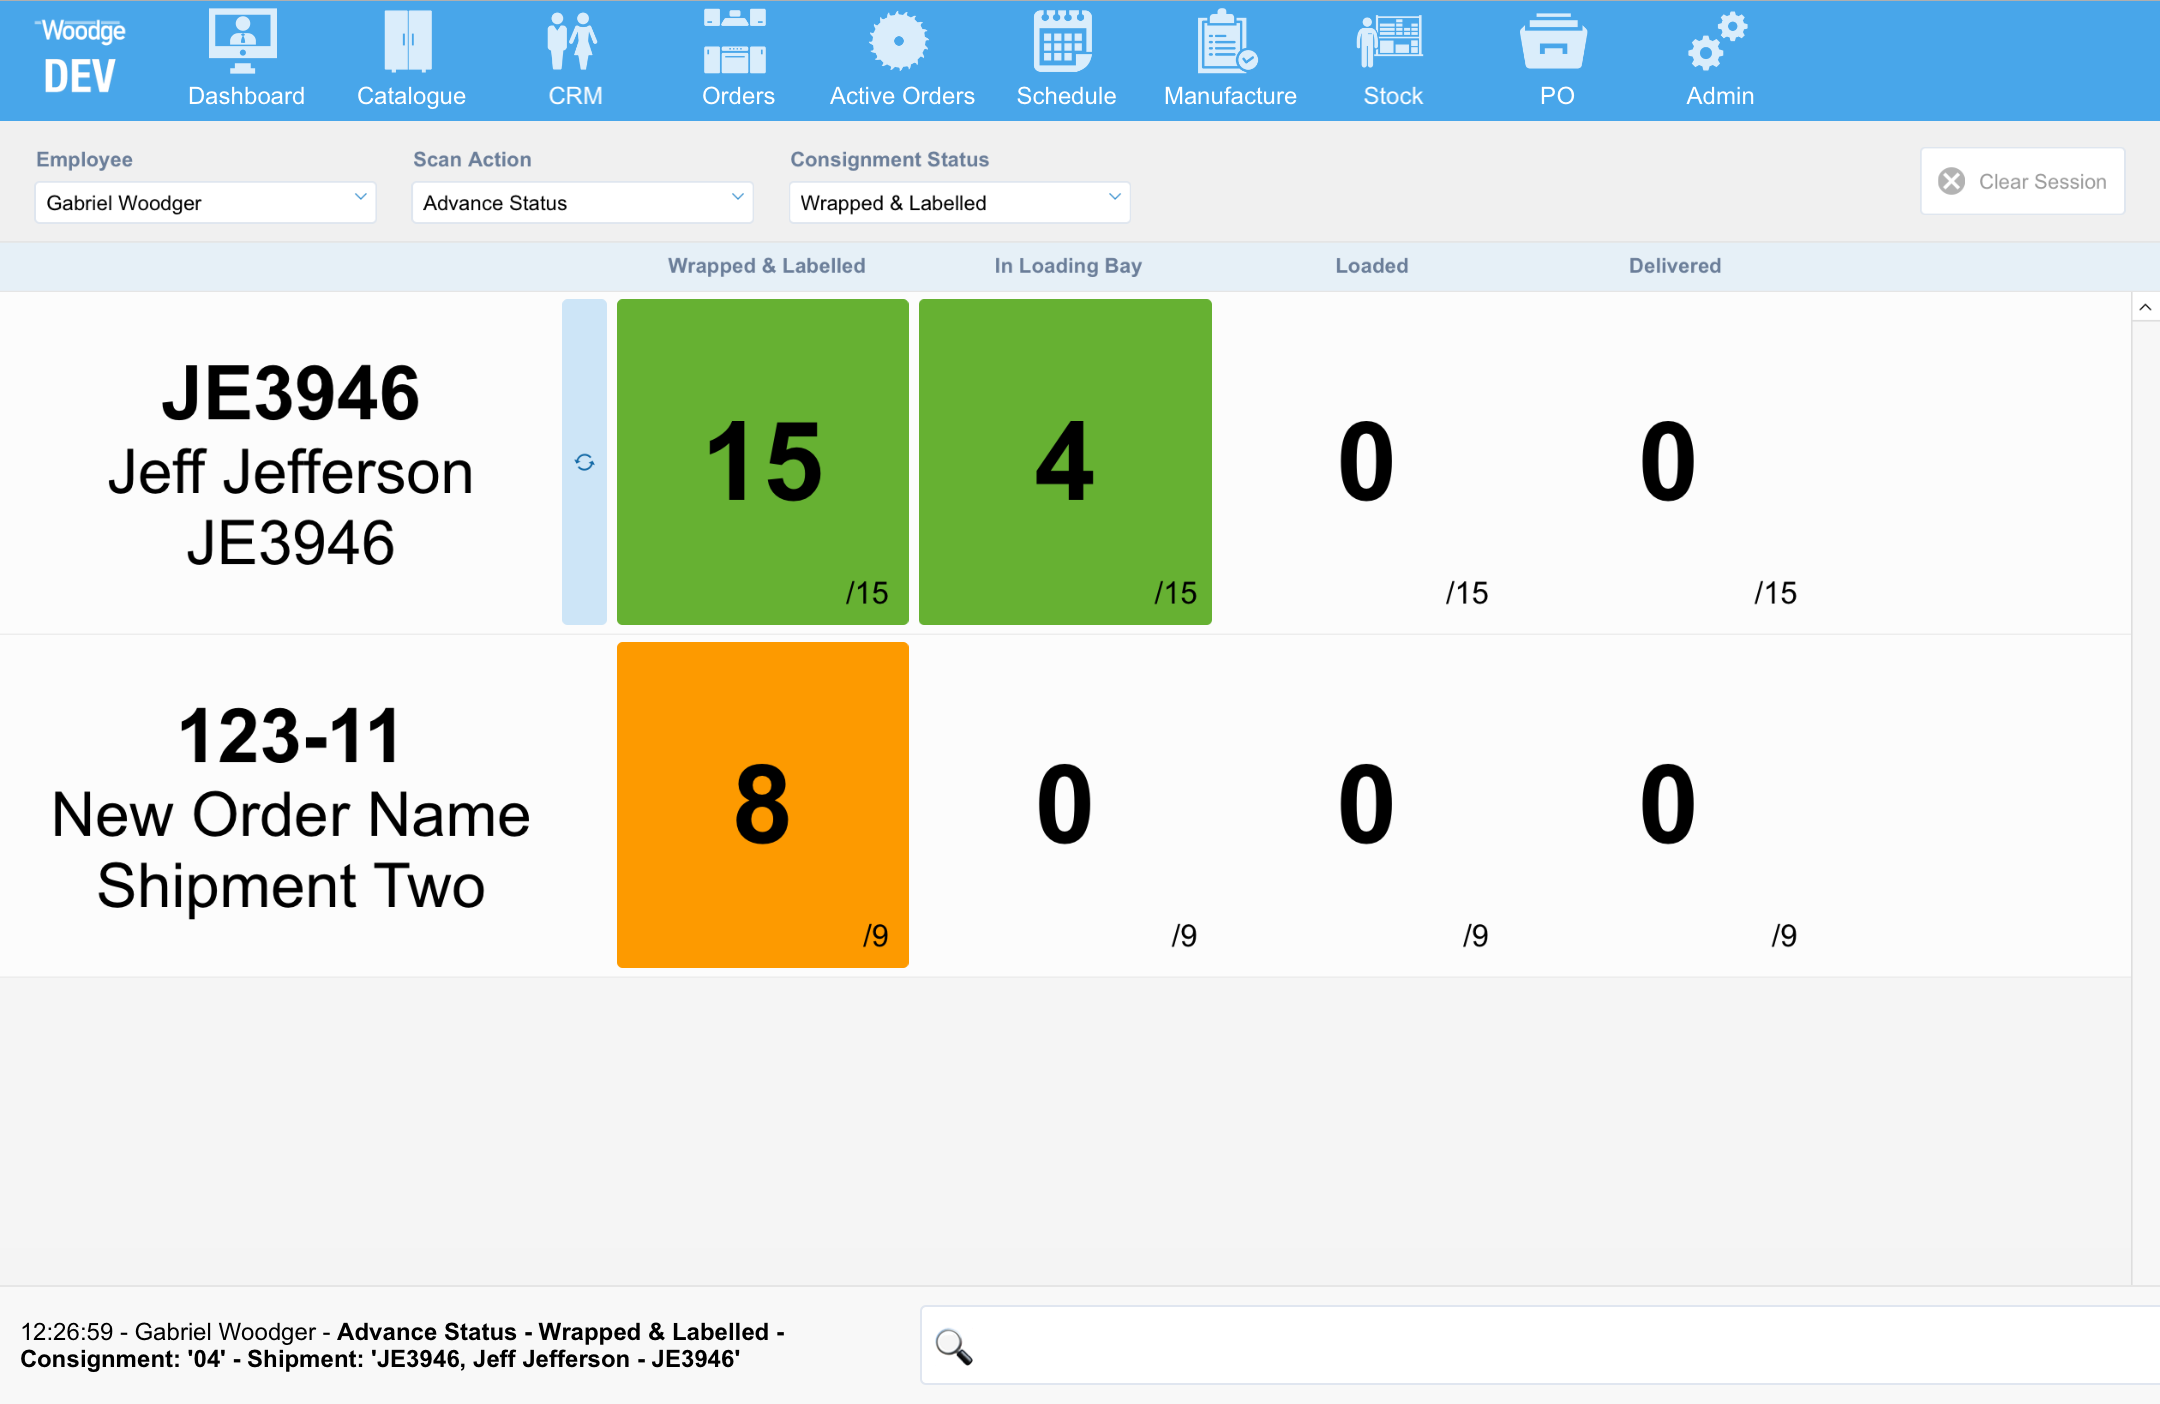The height and width of the screenshot is (1404, 2160).
Task: Open the Dashboard icon
Action: coord(243,42)
